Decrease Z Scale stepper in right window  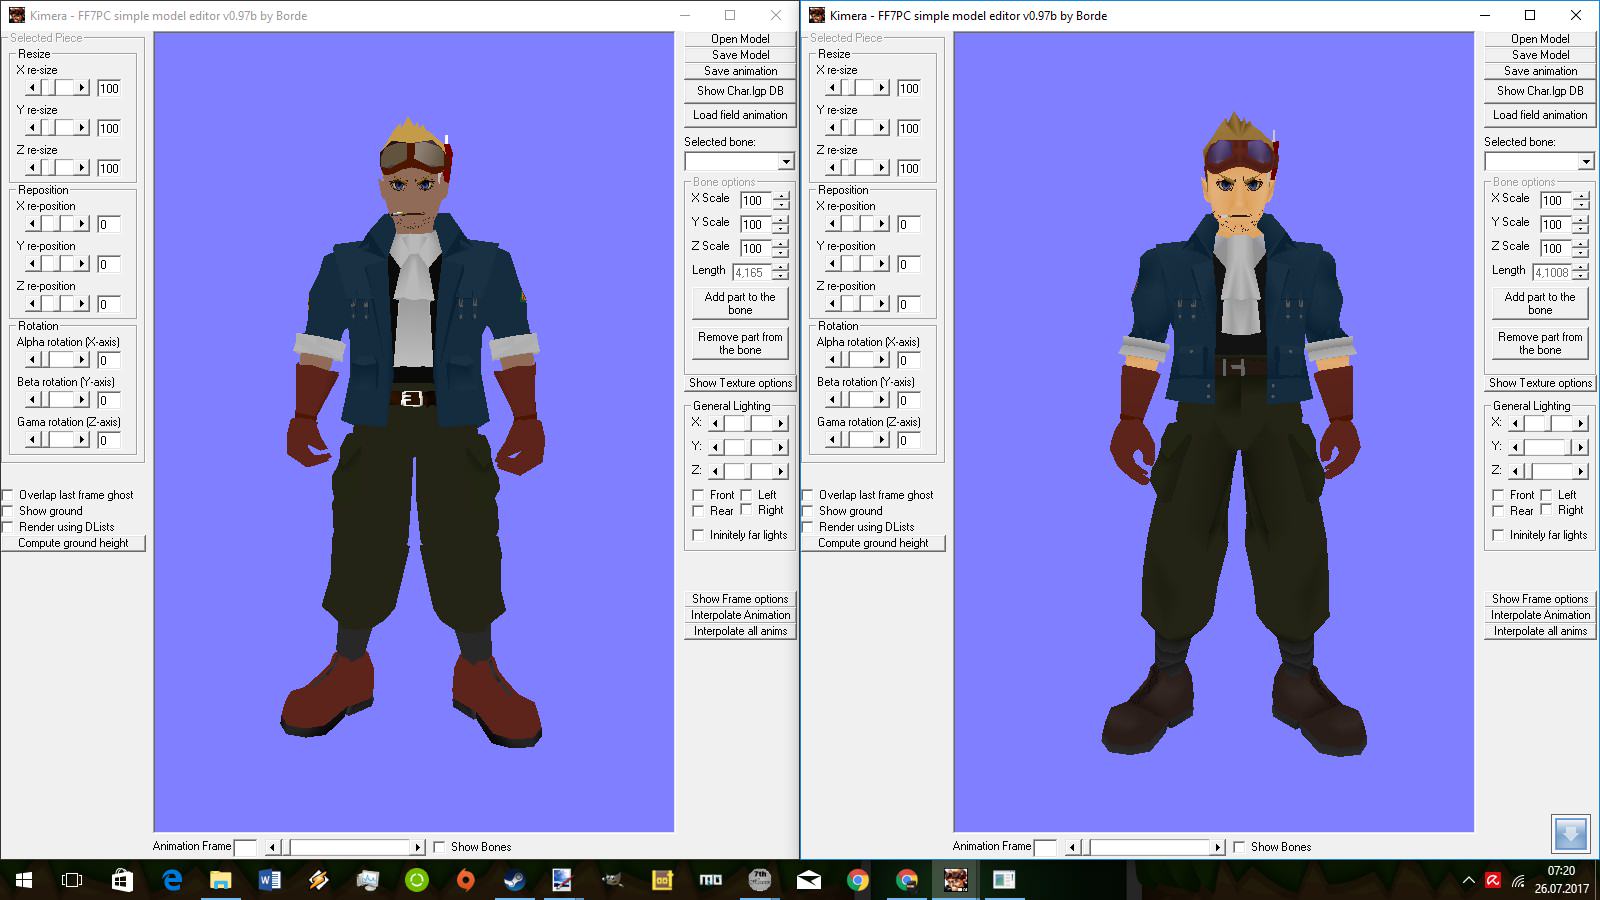pos(1581,252)
